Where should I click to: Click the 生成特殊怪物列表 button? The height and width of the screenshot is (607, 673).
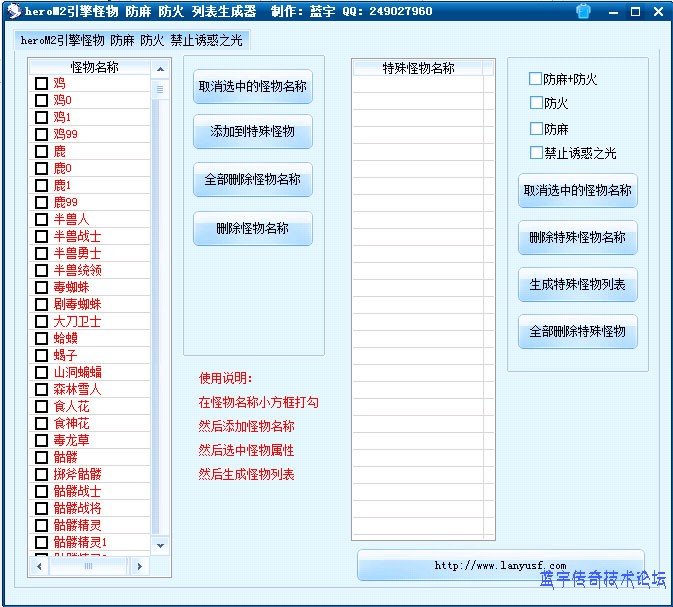point(577,285)
